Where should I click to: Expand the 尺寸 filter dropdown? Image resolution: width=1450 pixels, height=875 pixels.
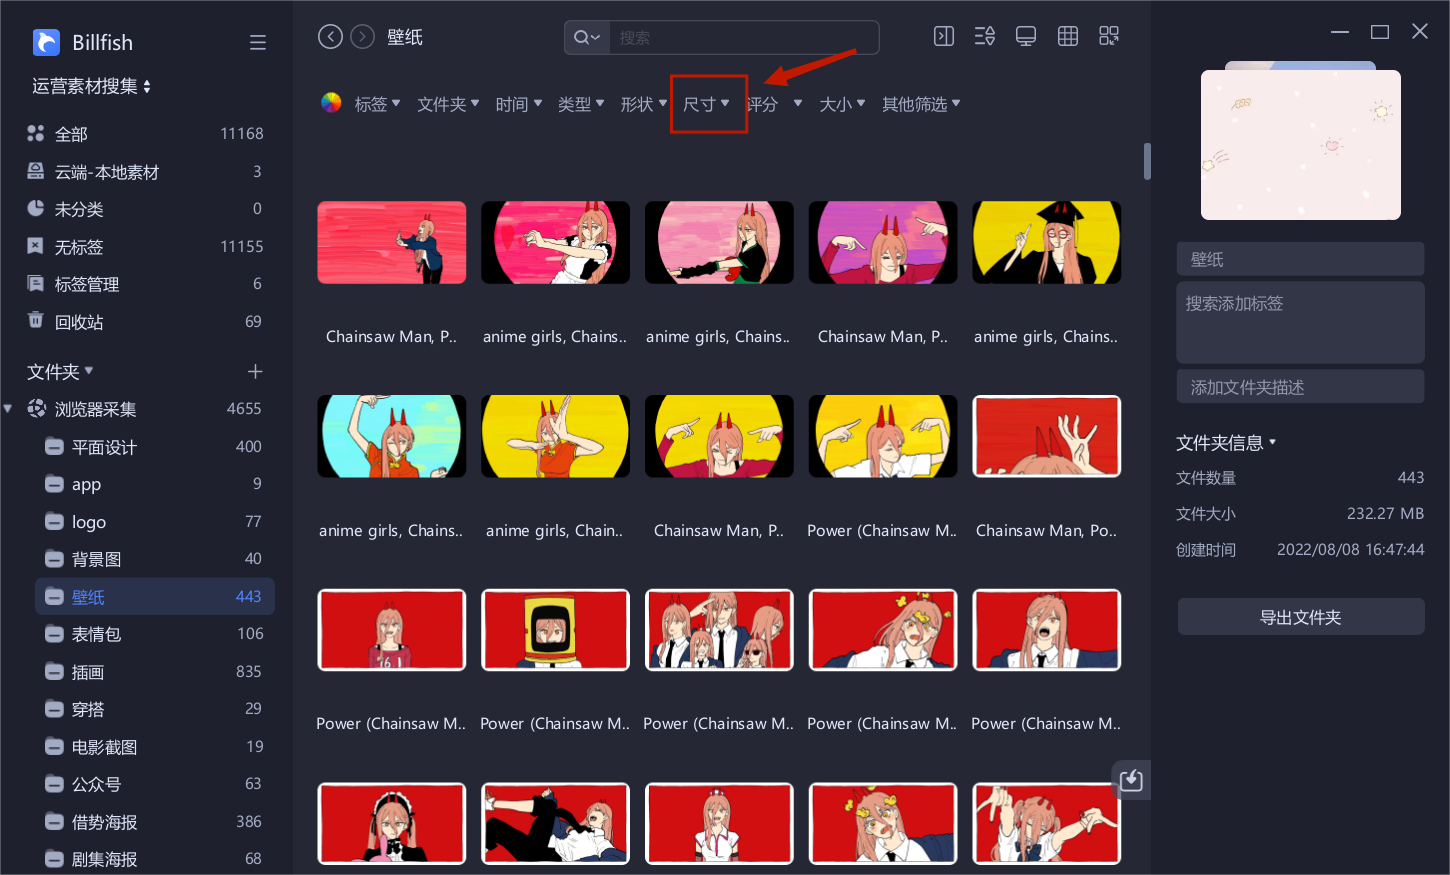tap(706, 104)
